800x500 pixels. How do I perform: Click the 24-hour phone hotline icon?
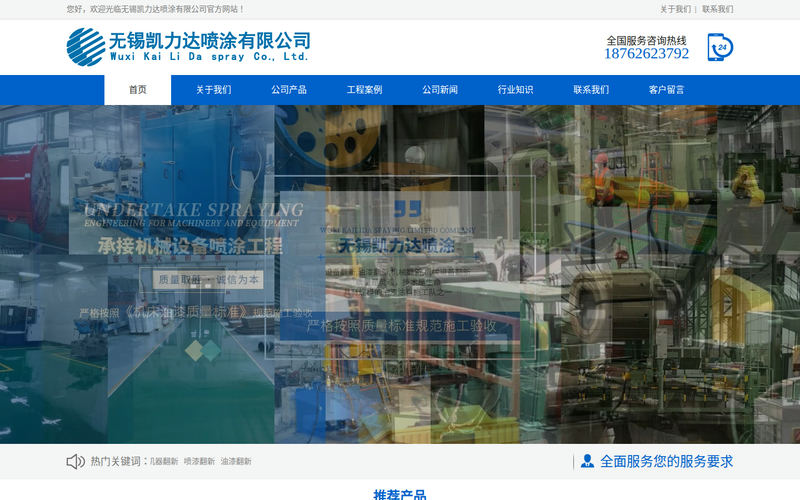(720, 47)
